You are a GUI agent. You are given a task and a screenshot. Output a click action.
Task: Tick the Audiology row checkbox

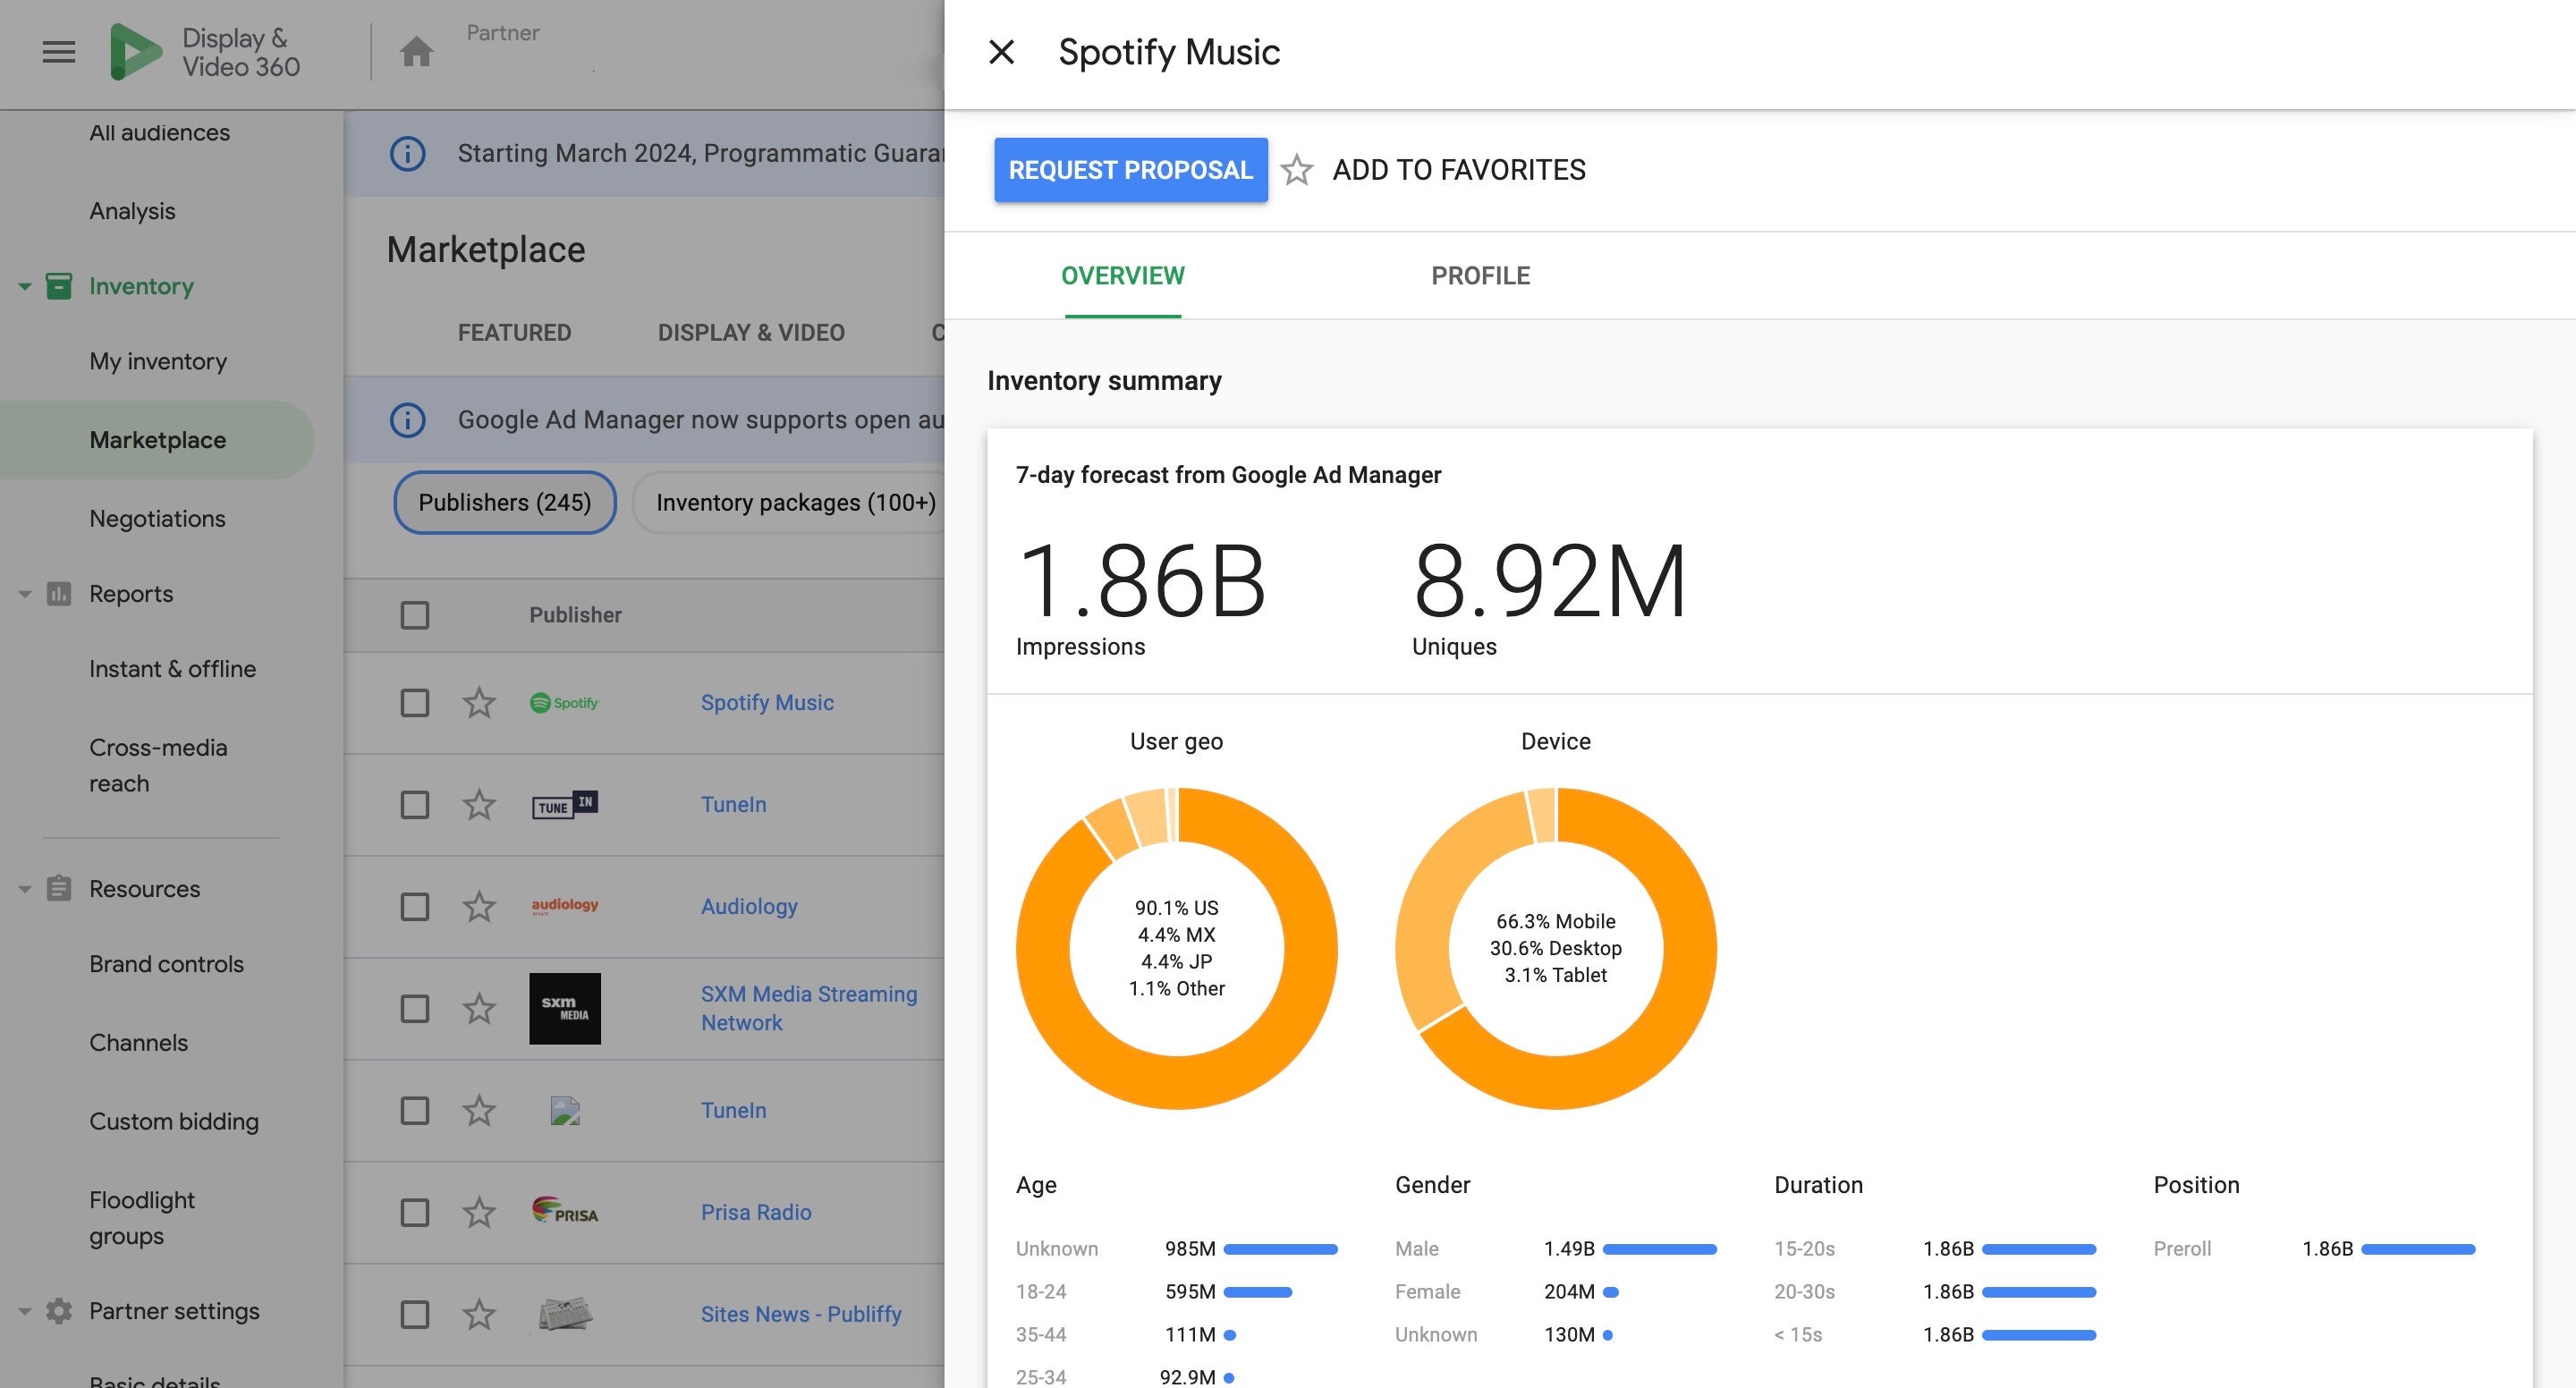415,907
